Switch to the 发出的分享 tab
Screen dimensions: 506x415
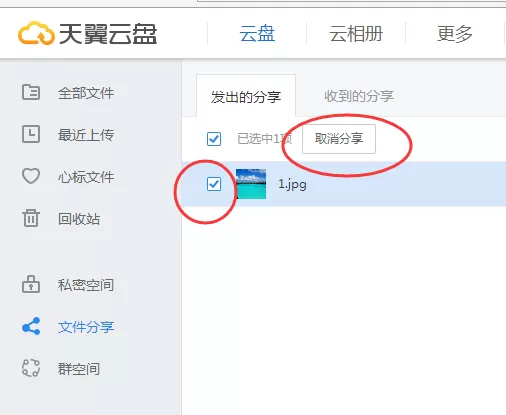coord(246,97)
